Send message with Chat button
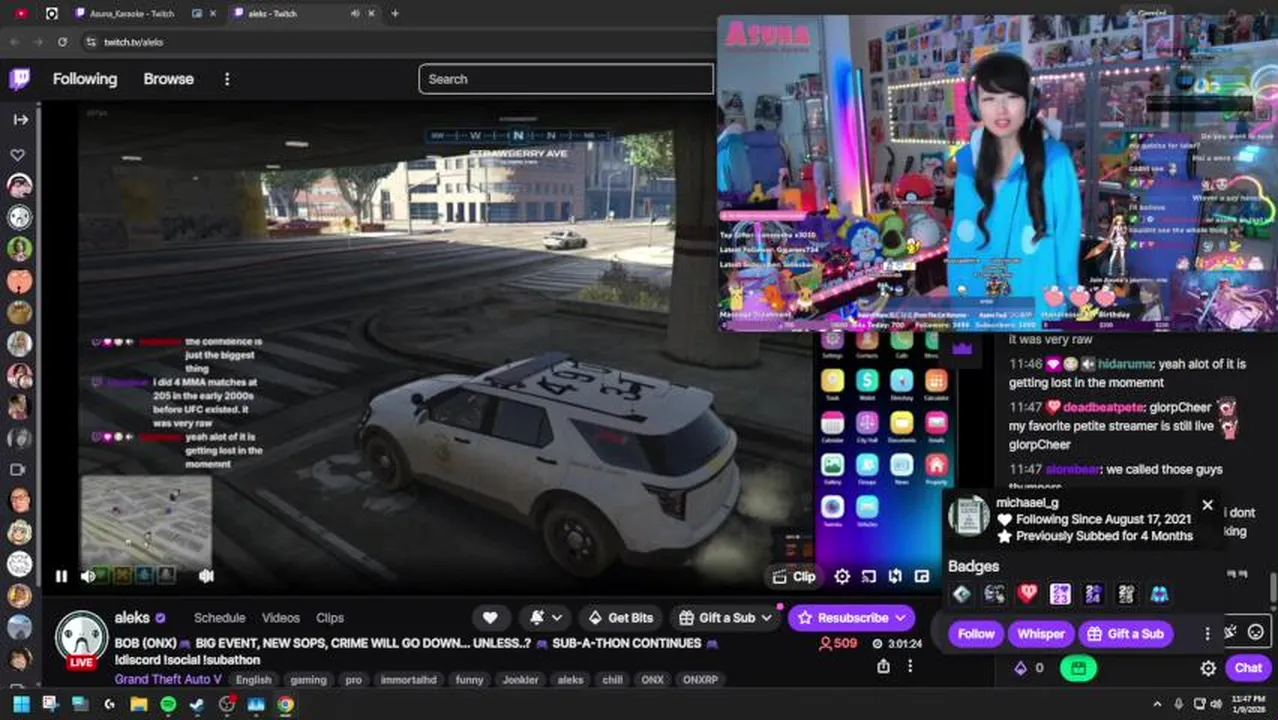Image resolution: width=1278 pixels, height=720 pixels. pos(1248,668)
